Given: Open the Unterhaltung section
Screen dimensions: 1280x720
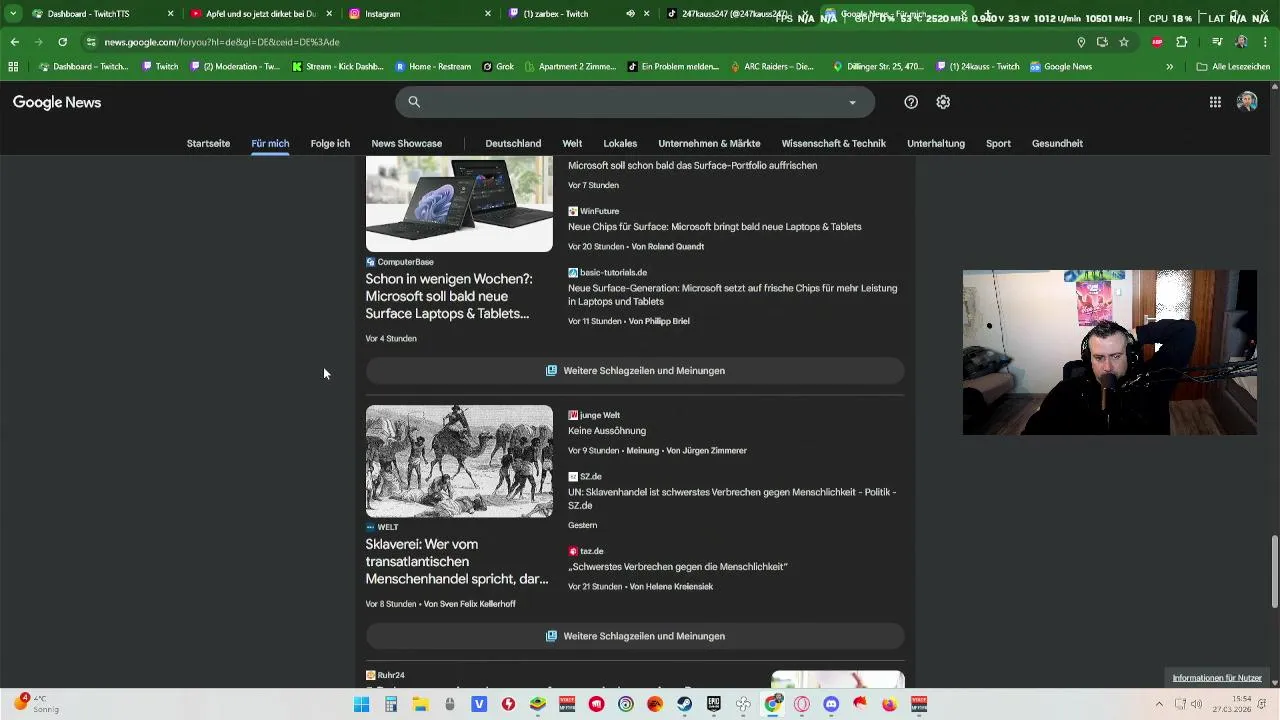Looking at the screenshot, I should (936, 143).
